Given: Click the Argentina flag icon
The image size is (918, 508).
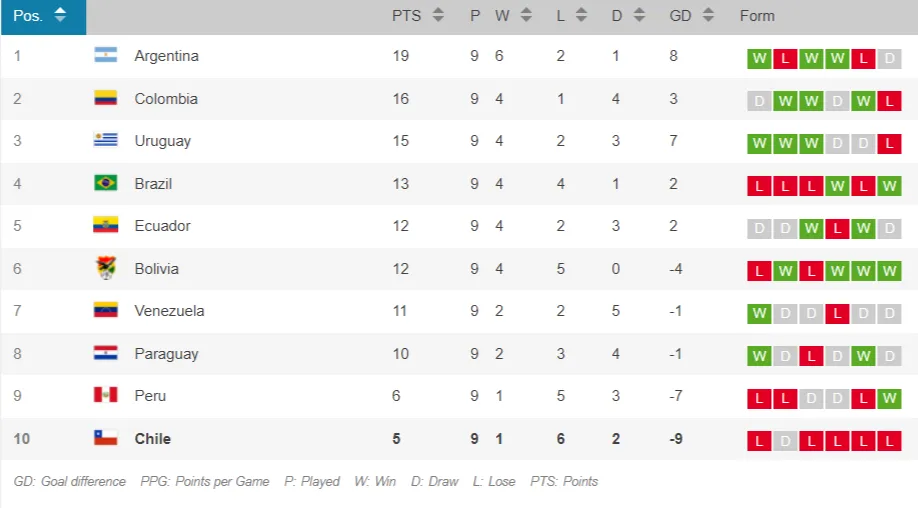Looking at the screenshot, I should tap(106, 56).
